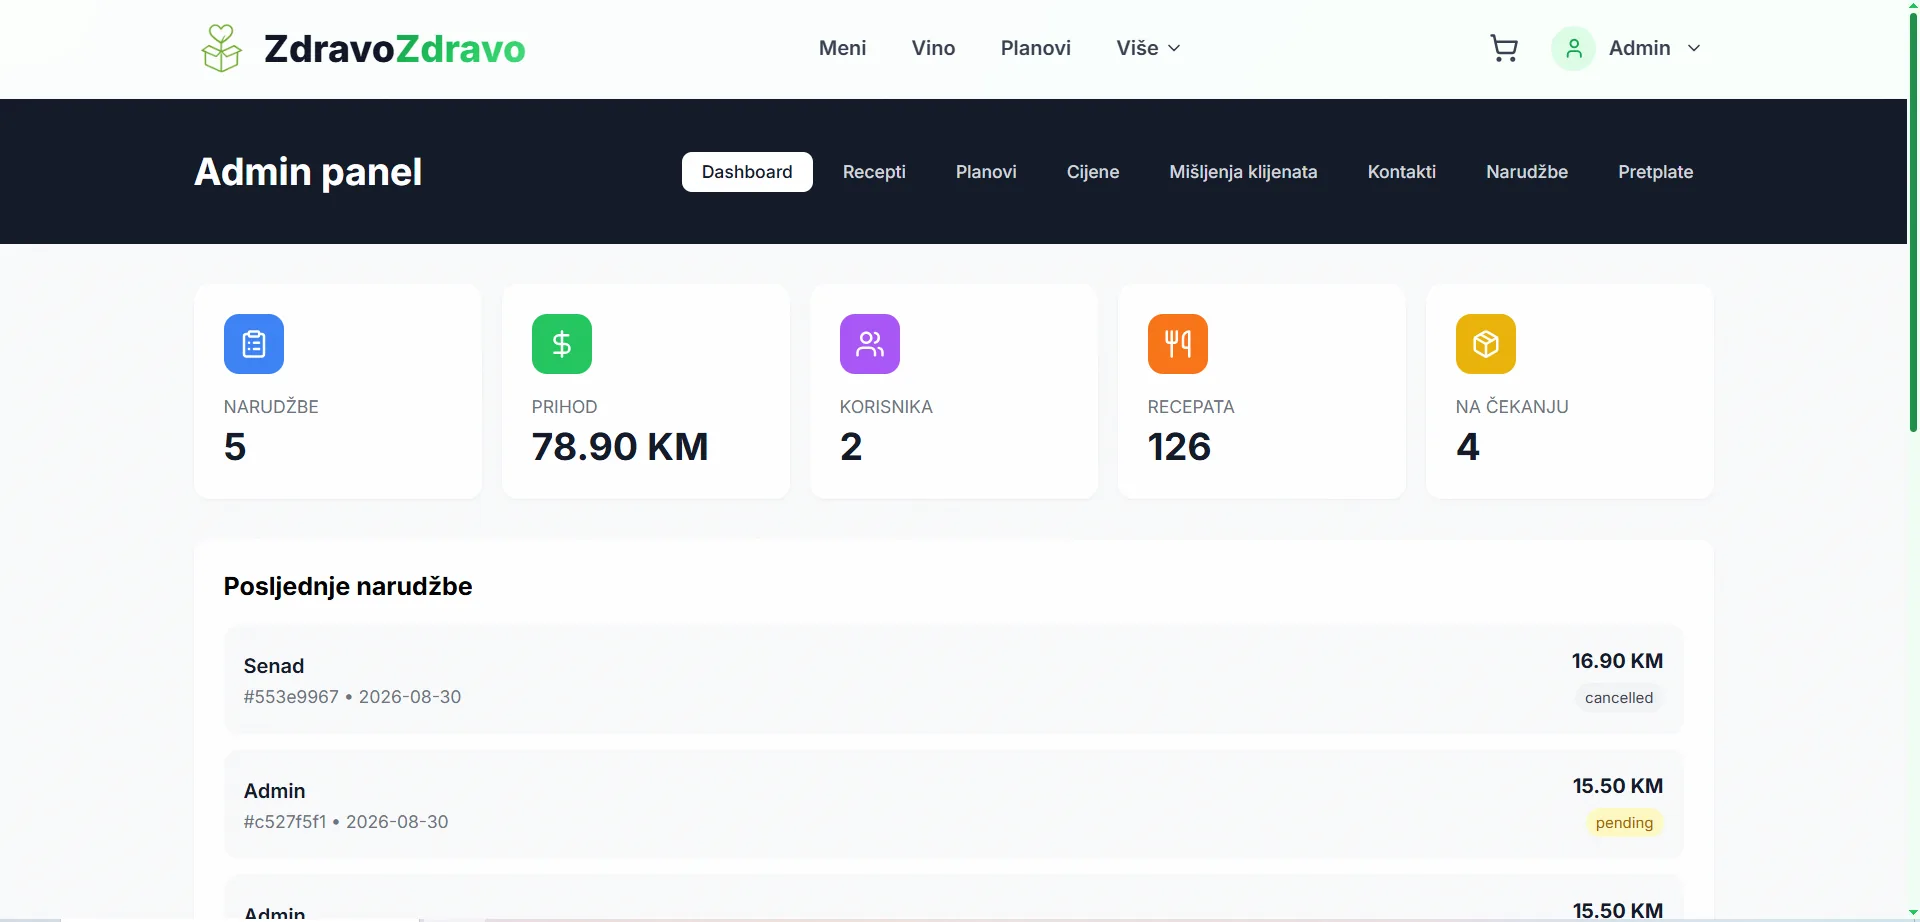Click the Admin panel heading
Image resolution: width=1920 pixels, height=922 pixels.
tap(308, 172)
